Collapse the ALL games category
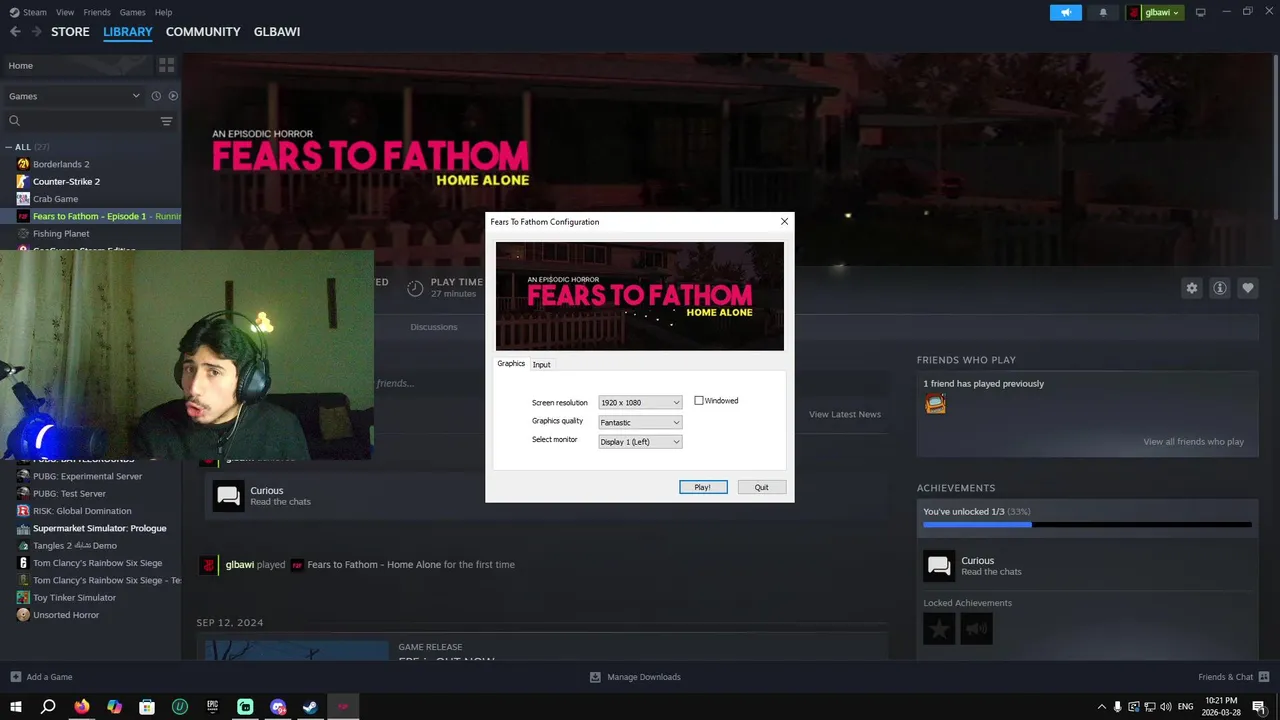This screenshot has height=720, width=1280. click(9, 147)
